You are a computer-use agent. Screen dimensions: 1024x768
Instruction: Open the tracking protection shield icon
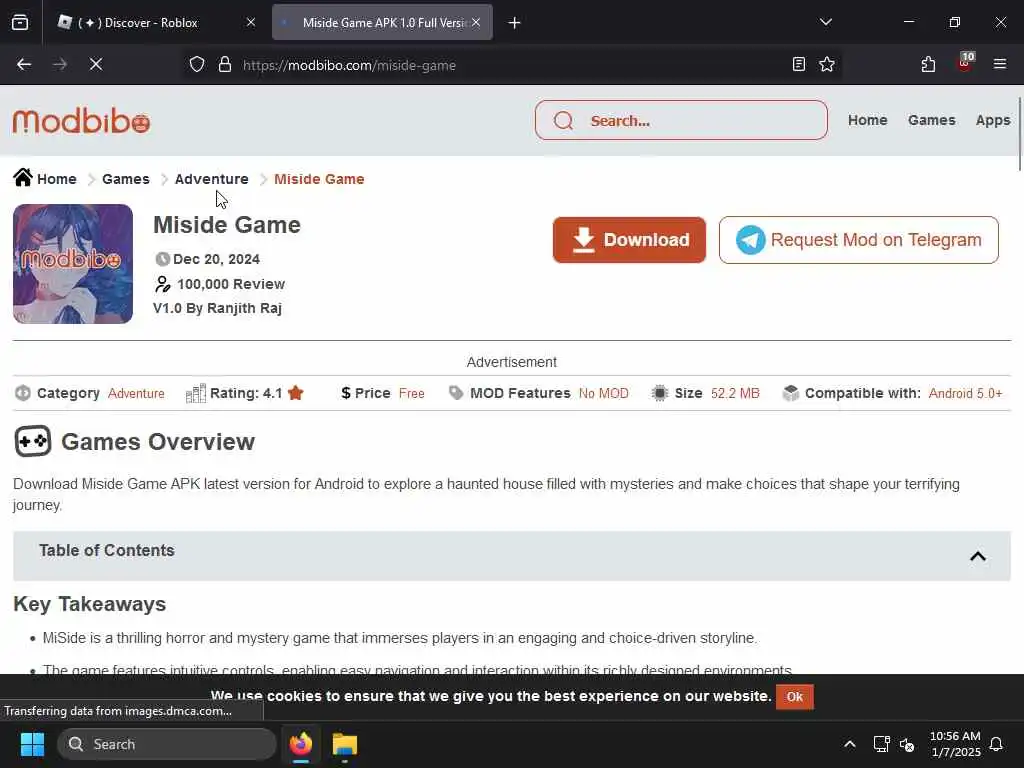[197, 65]
